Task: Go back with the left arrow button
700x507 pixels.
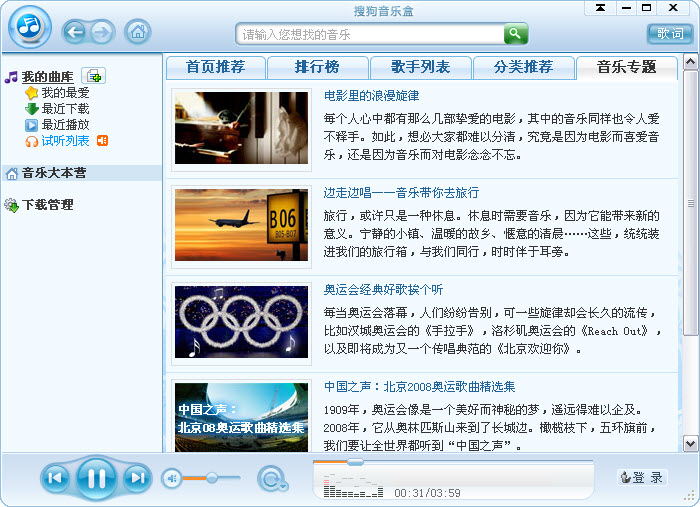Action: click(x=74, y=32)
